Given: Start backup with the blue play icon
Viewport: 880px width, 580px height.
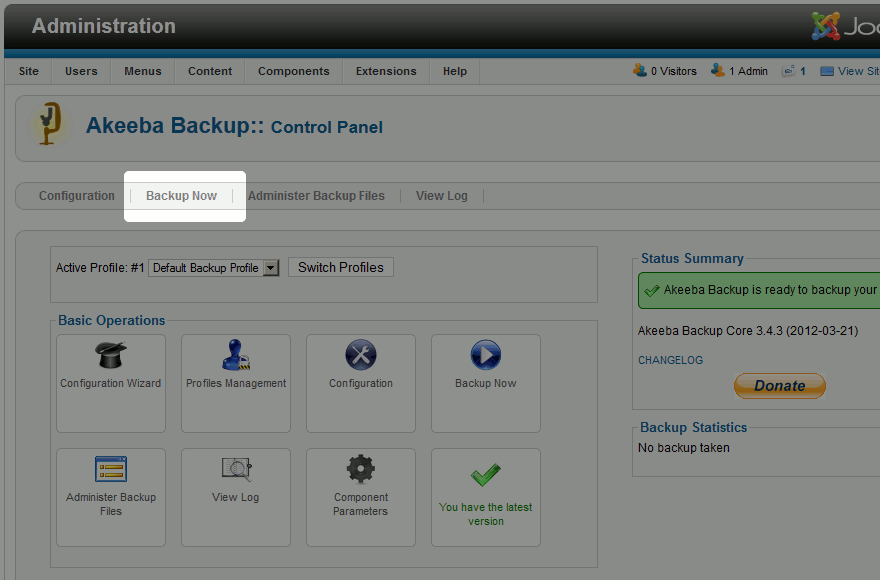Looking at the screenshot, I should [485, 355].
